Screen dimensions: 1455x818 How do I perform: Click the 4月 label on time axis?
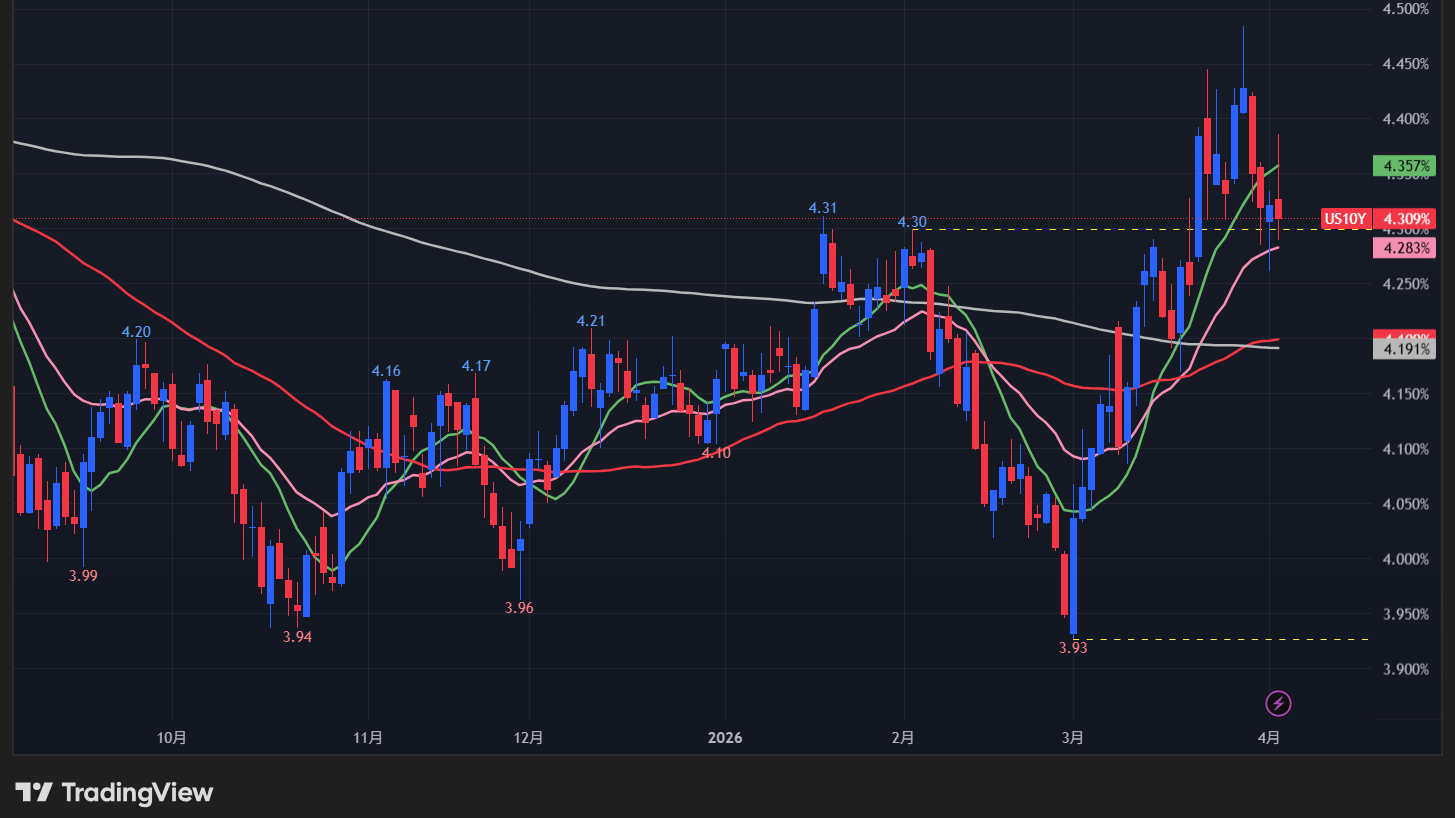tap(1269, 738)
